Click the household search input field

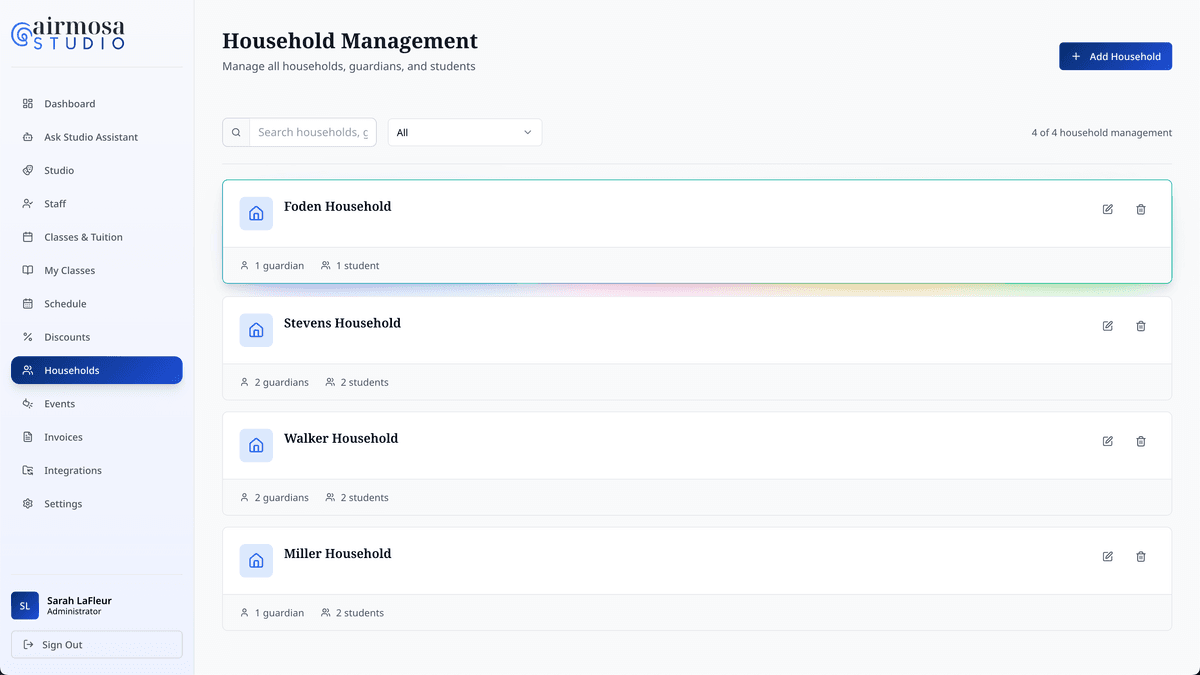[312, 131]
